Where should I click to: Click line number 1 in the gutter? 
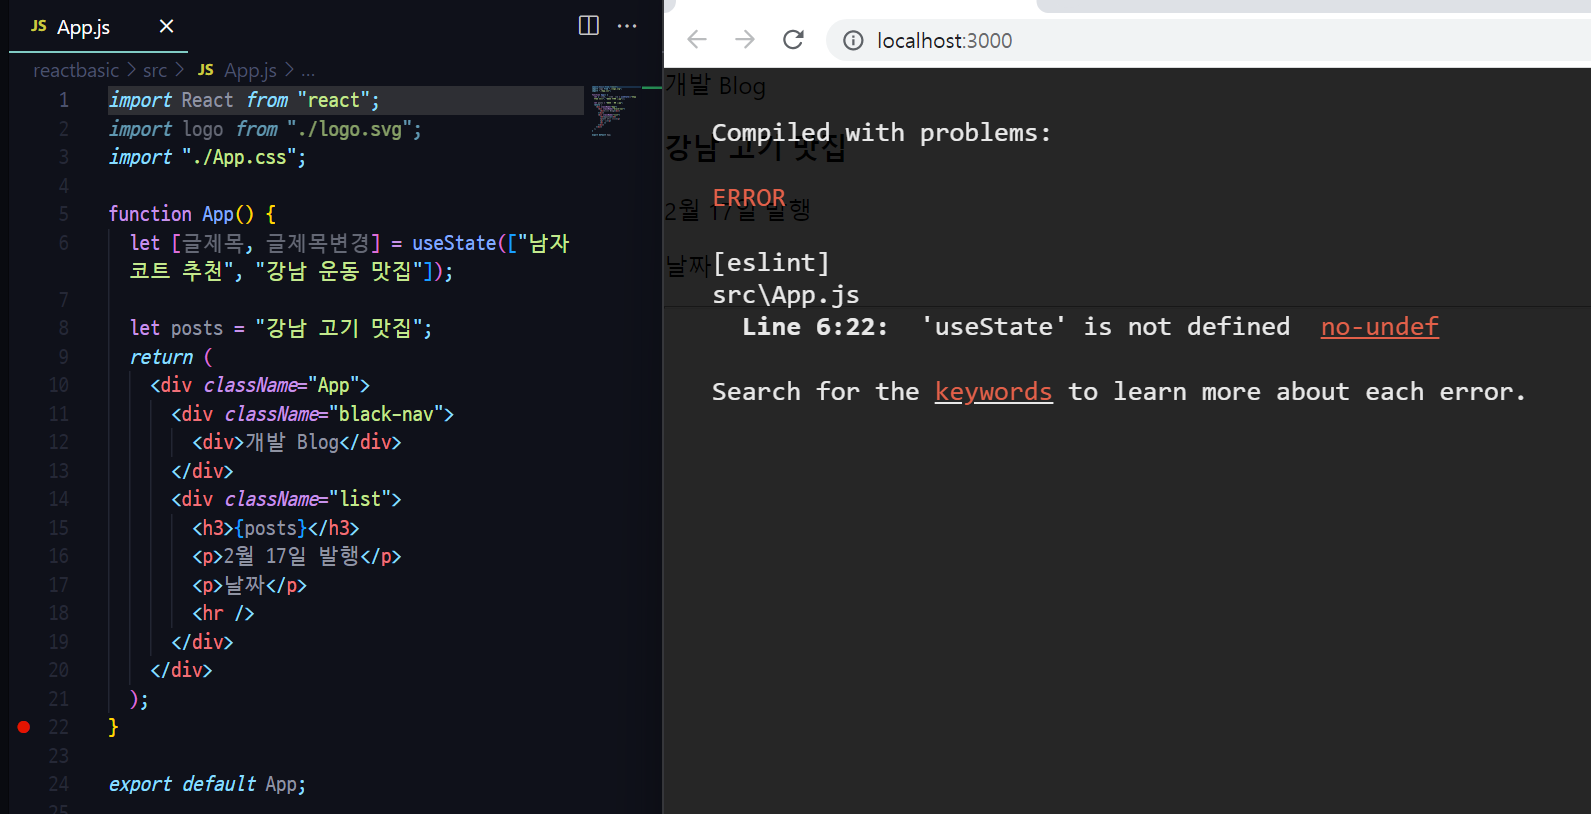64,100
